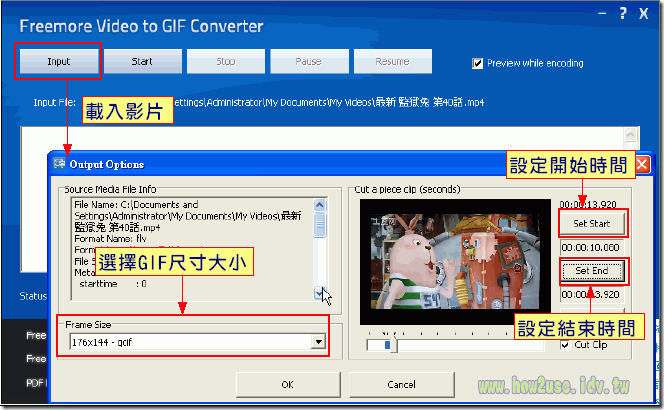Click the file info scrollbar up arrow

(320, 205)
